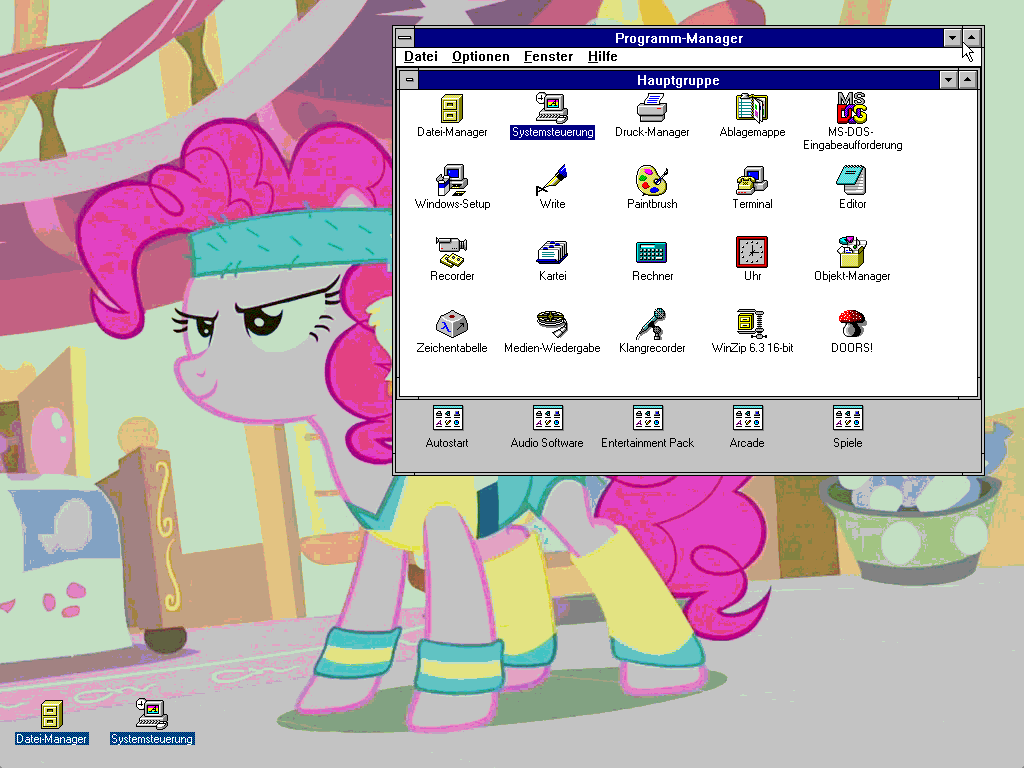Open the Windows-Setup icon

click(451, 180)
